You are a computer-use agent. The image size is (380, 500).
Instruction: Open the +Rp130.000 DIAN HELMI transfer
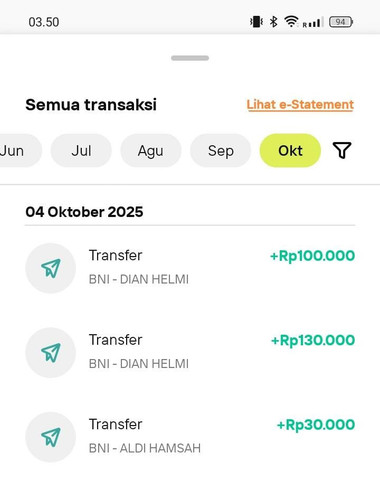pyautogui.click(x=190, y=352)
